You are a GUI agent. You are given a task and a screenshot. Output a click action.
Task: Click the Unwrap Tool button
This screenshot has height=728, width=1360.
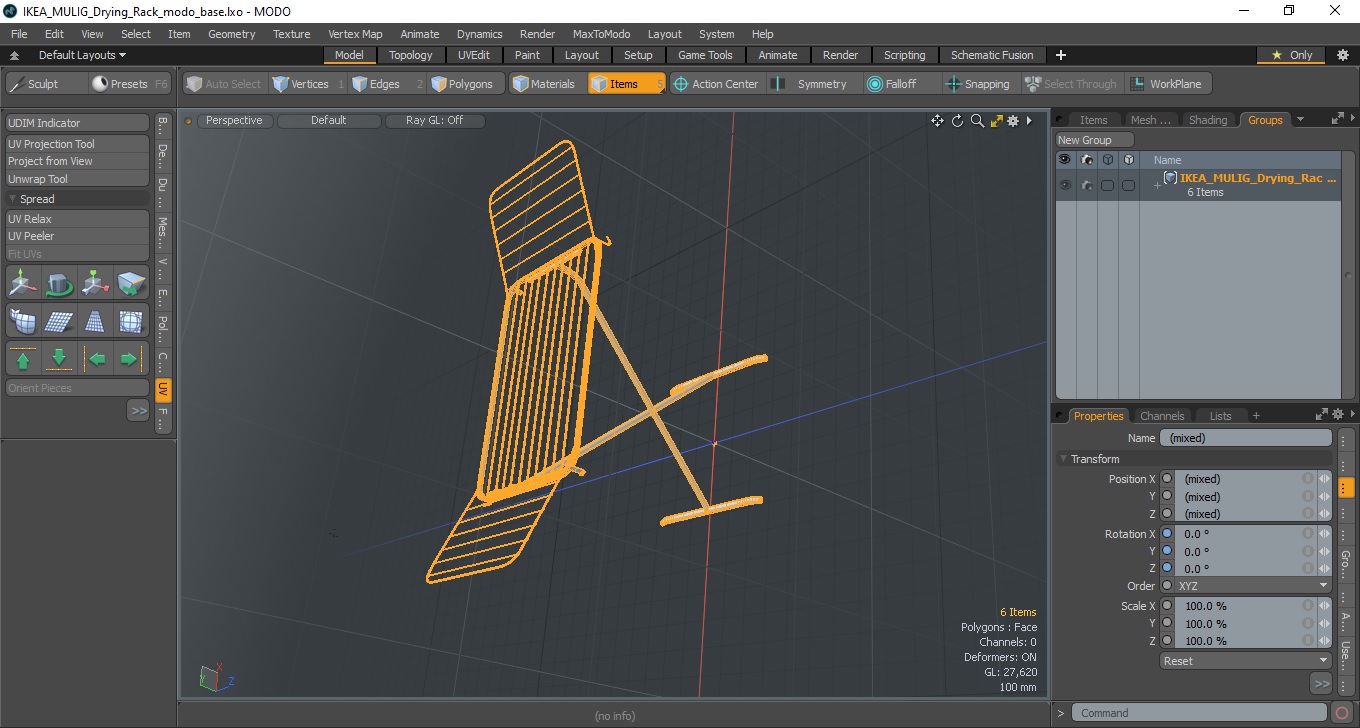tap(77, 179)
